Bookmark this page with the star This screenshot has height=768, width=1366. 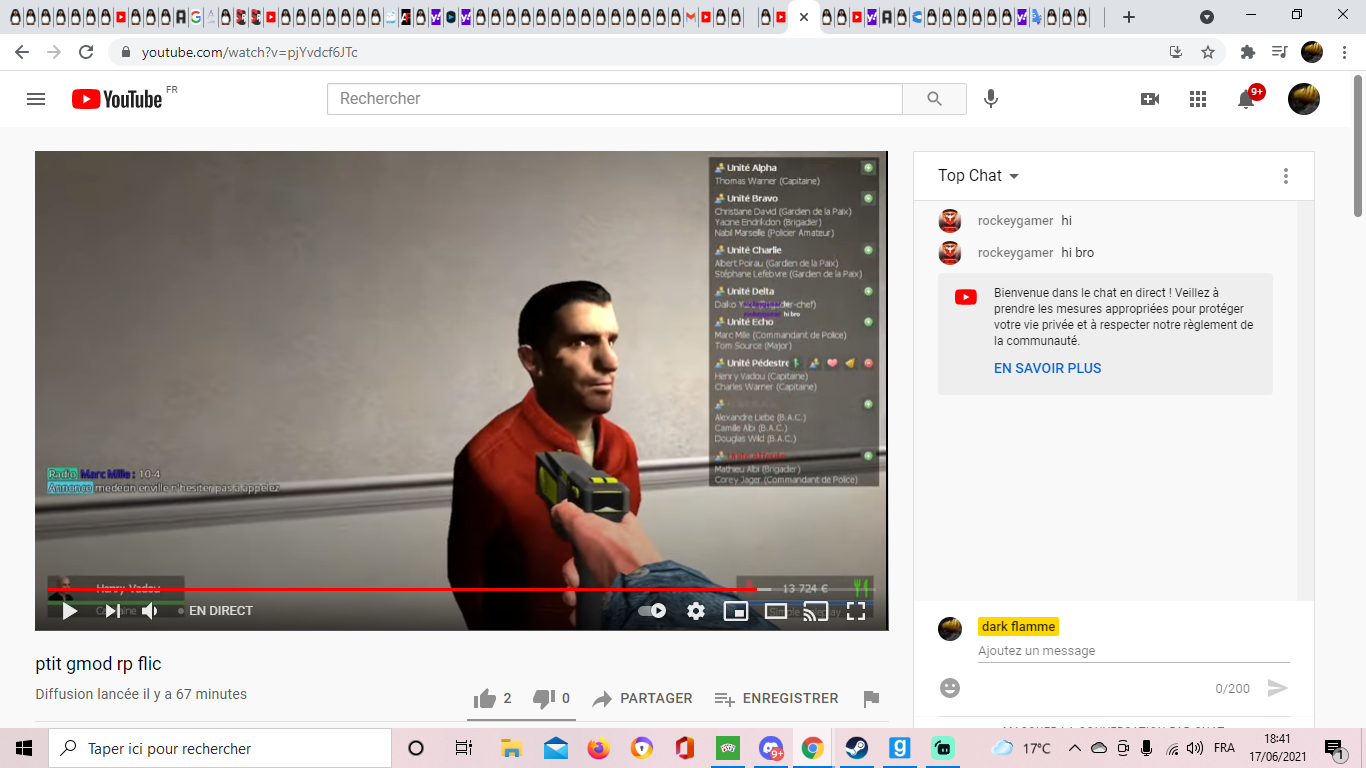click(x=1208, y=52)
